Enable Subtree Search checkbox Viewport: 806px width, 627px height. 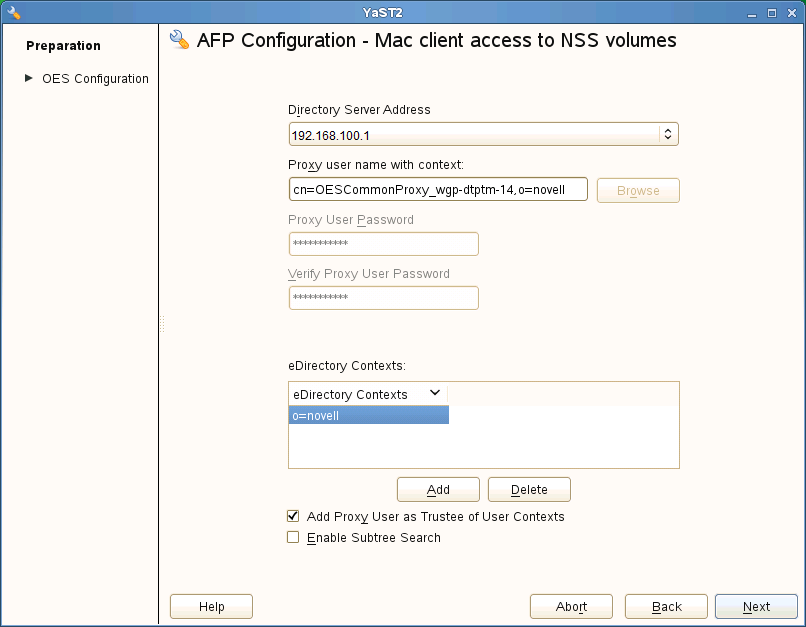(x=293, y=537)
